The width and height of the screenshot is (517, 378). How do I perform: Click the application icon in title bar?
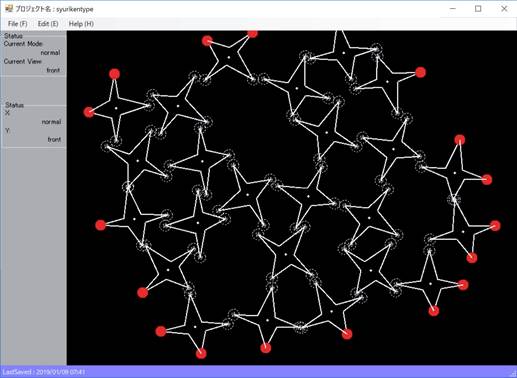coord(9,8)
